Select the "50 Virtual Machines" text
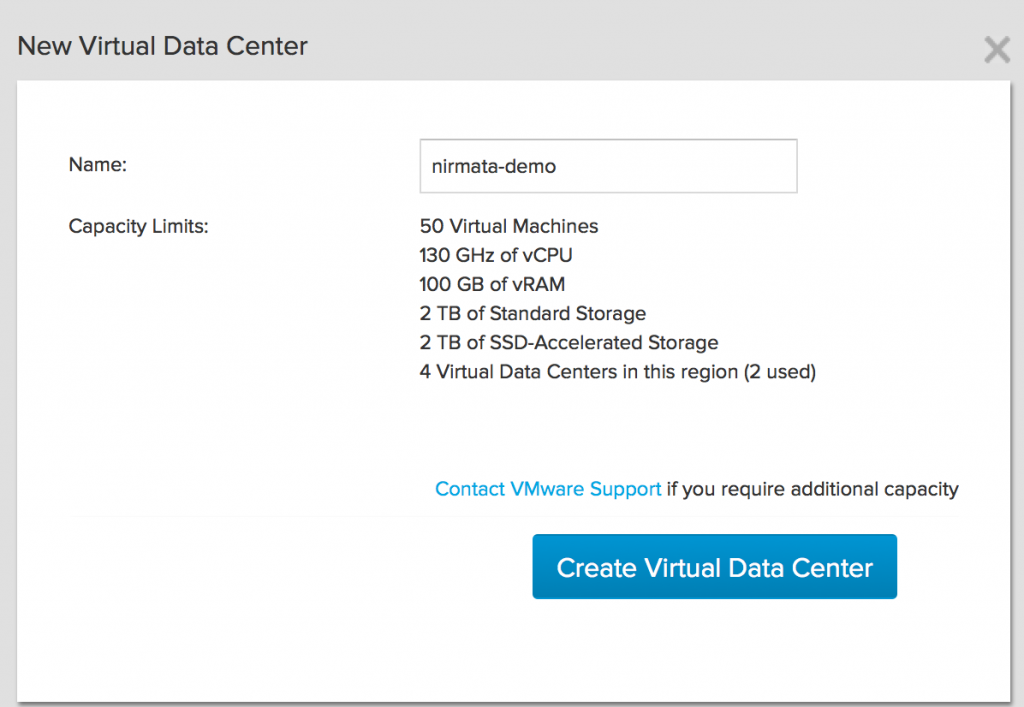 [x=509, y=226]
